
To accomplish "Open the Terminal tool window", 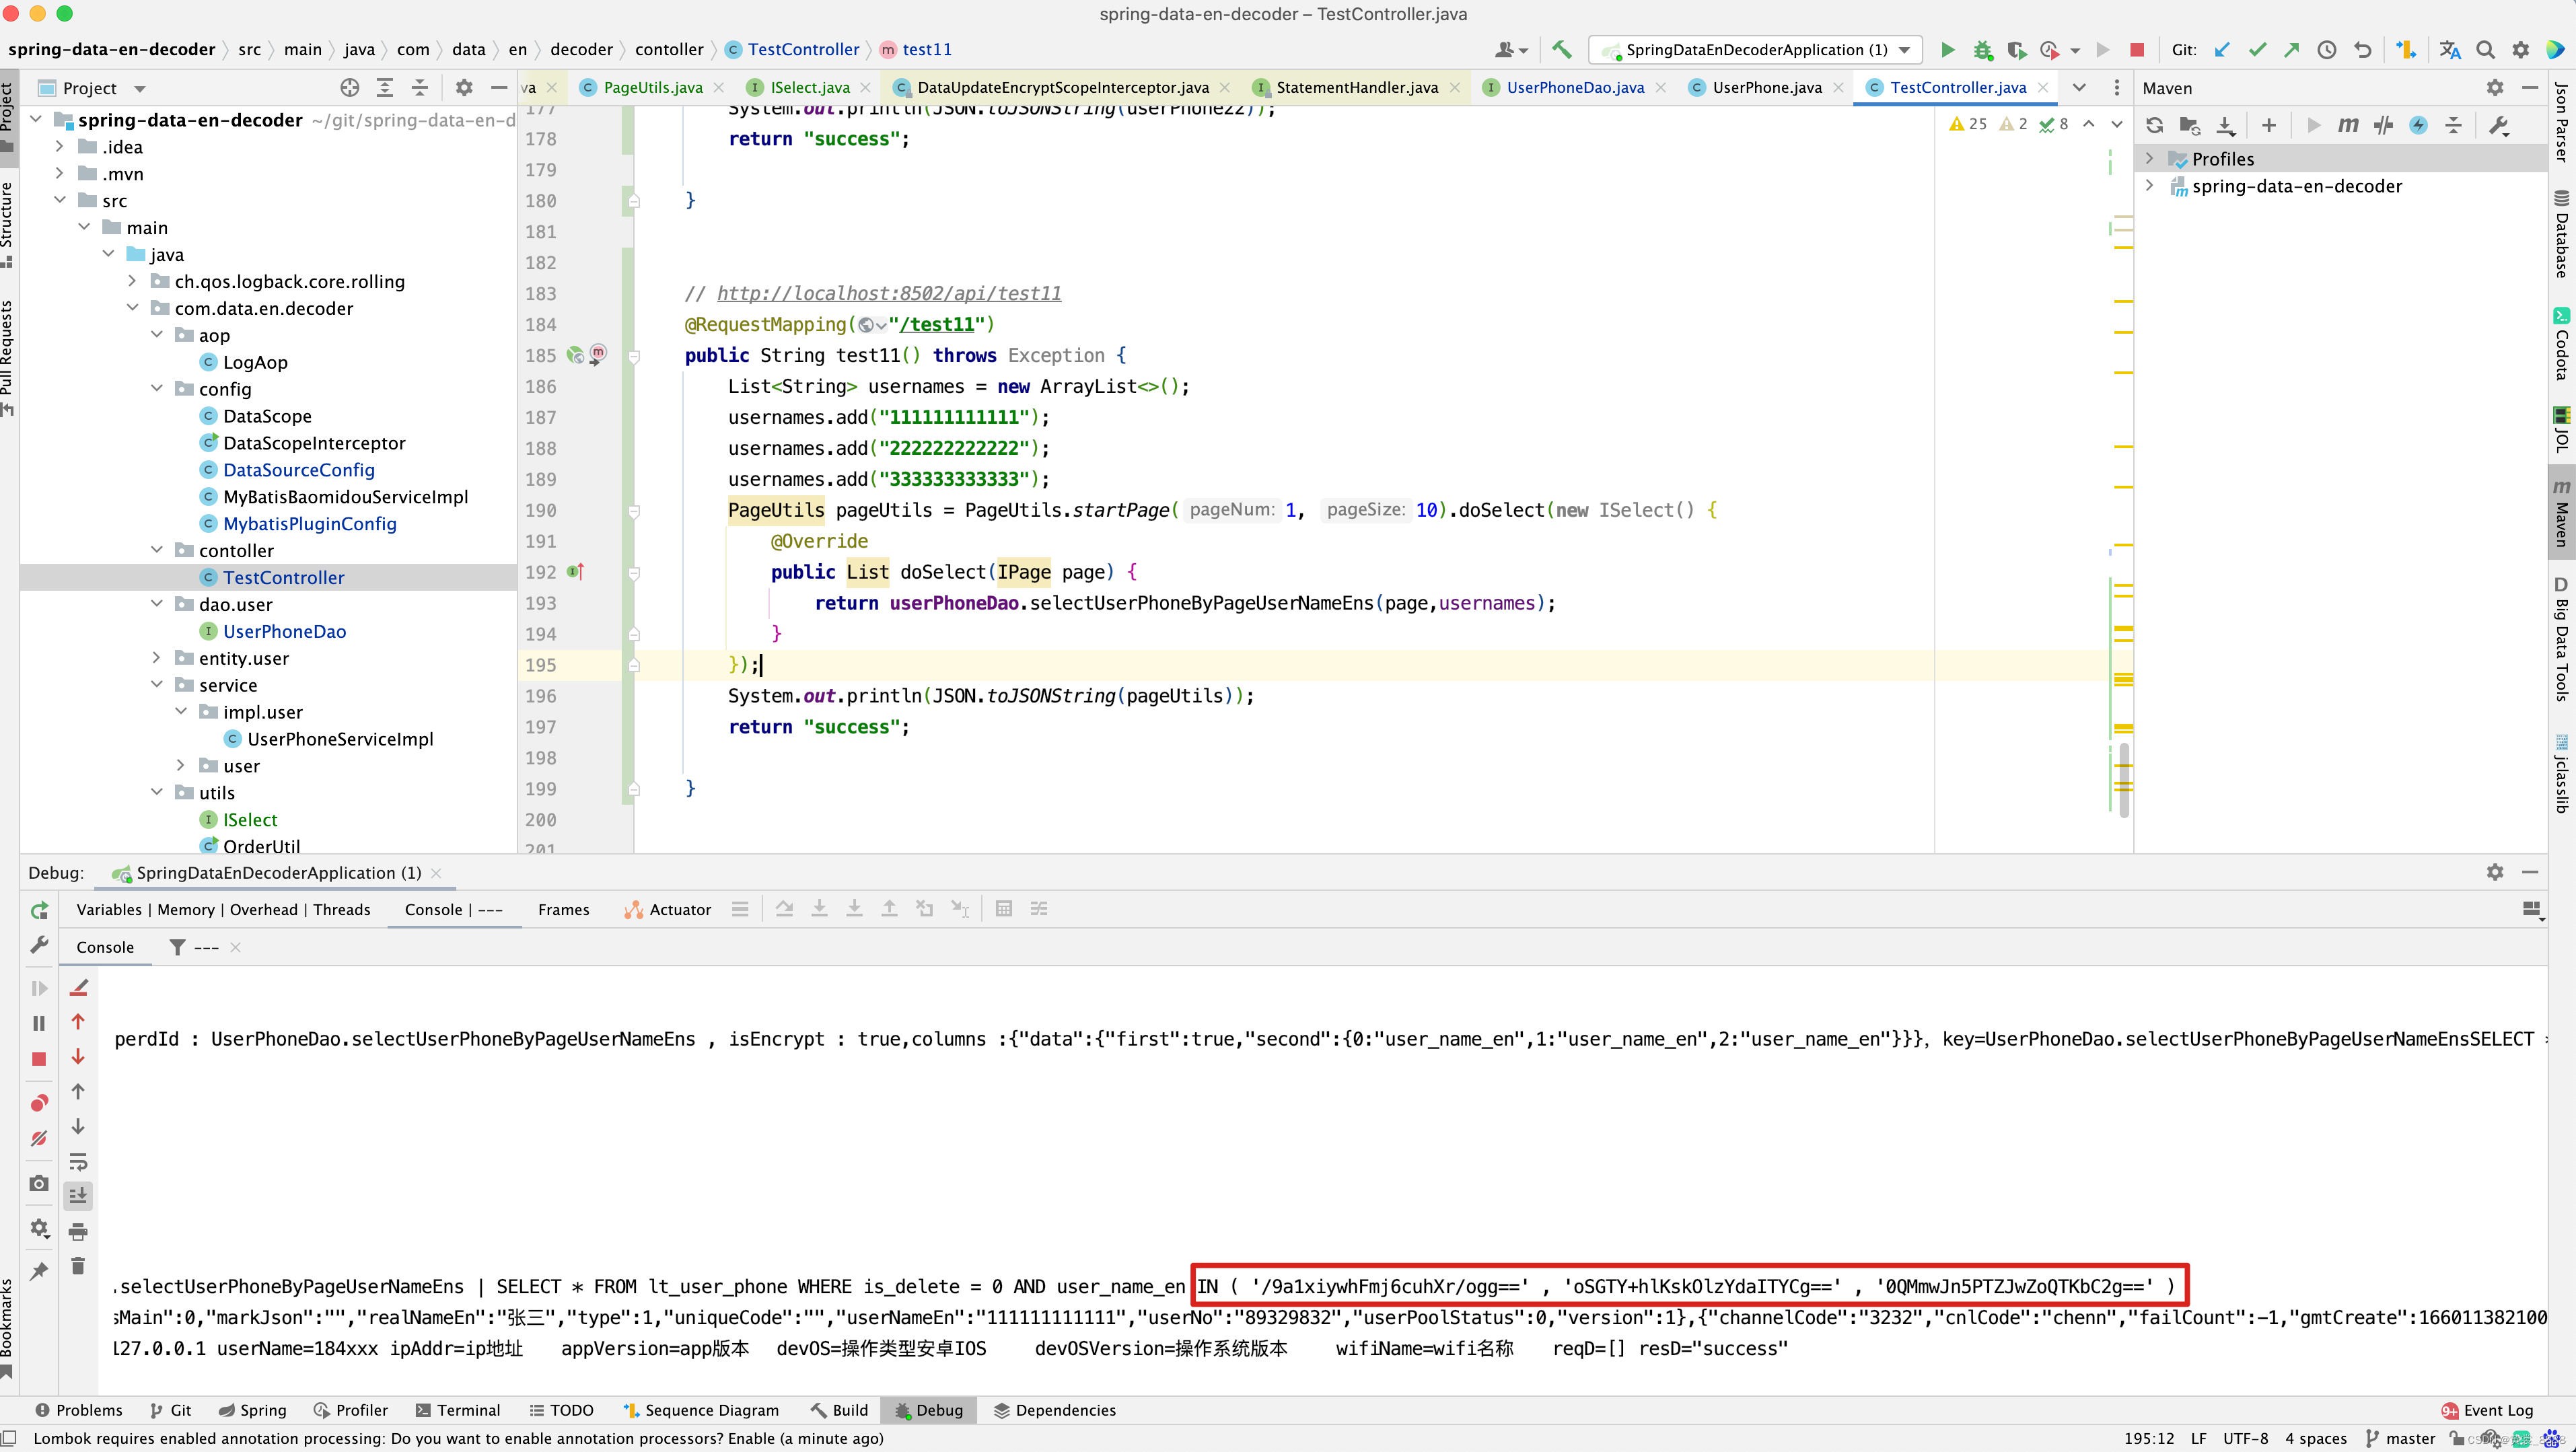I will [x=458, y=1410].
